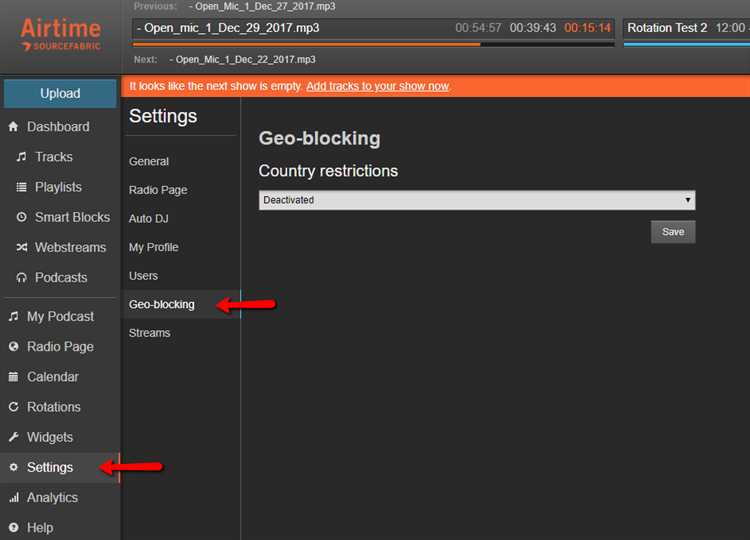Open Auto DJ settings section
This screenshot has height=540, width=750.
point(148,219)
